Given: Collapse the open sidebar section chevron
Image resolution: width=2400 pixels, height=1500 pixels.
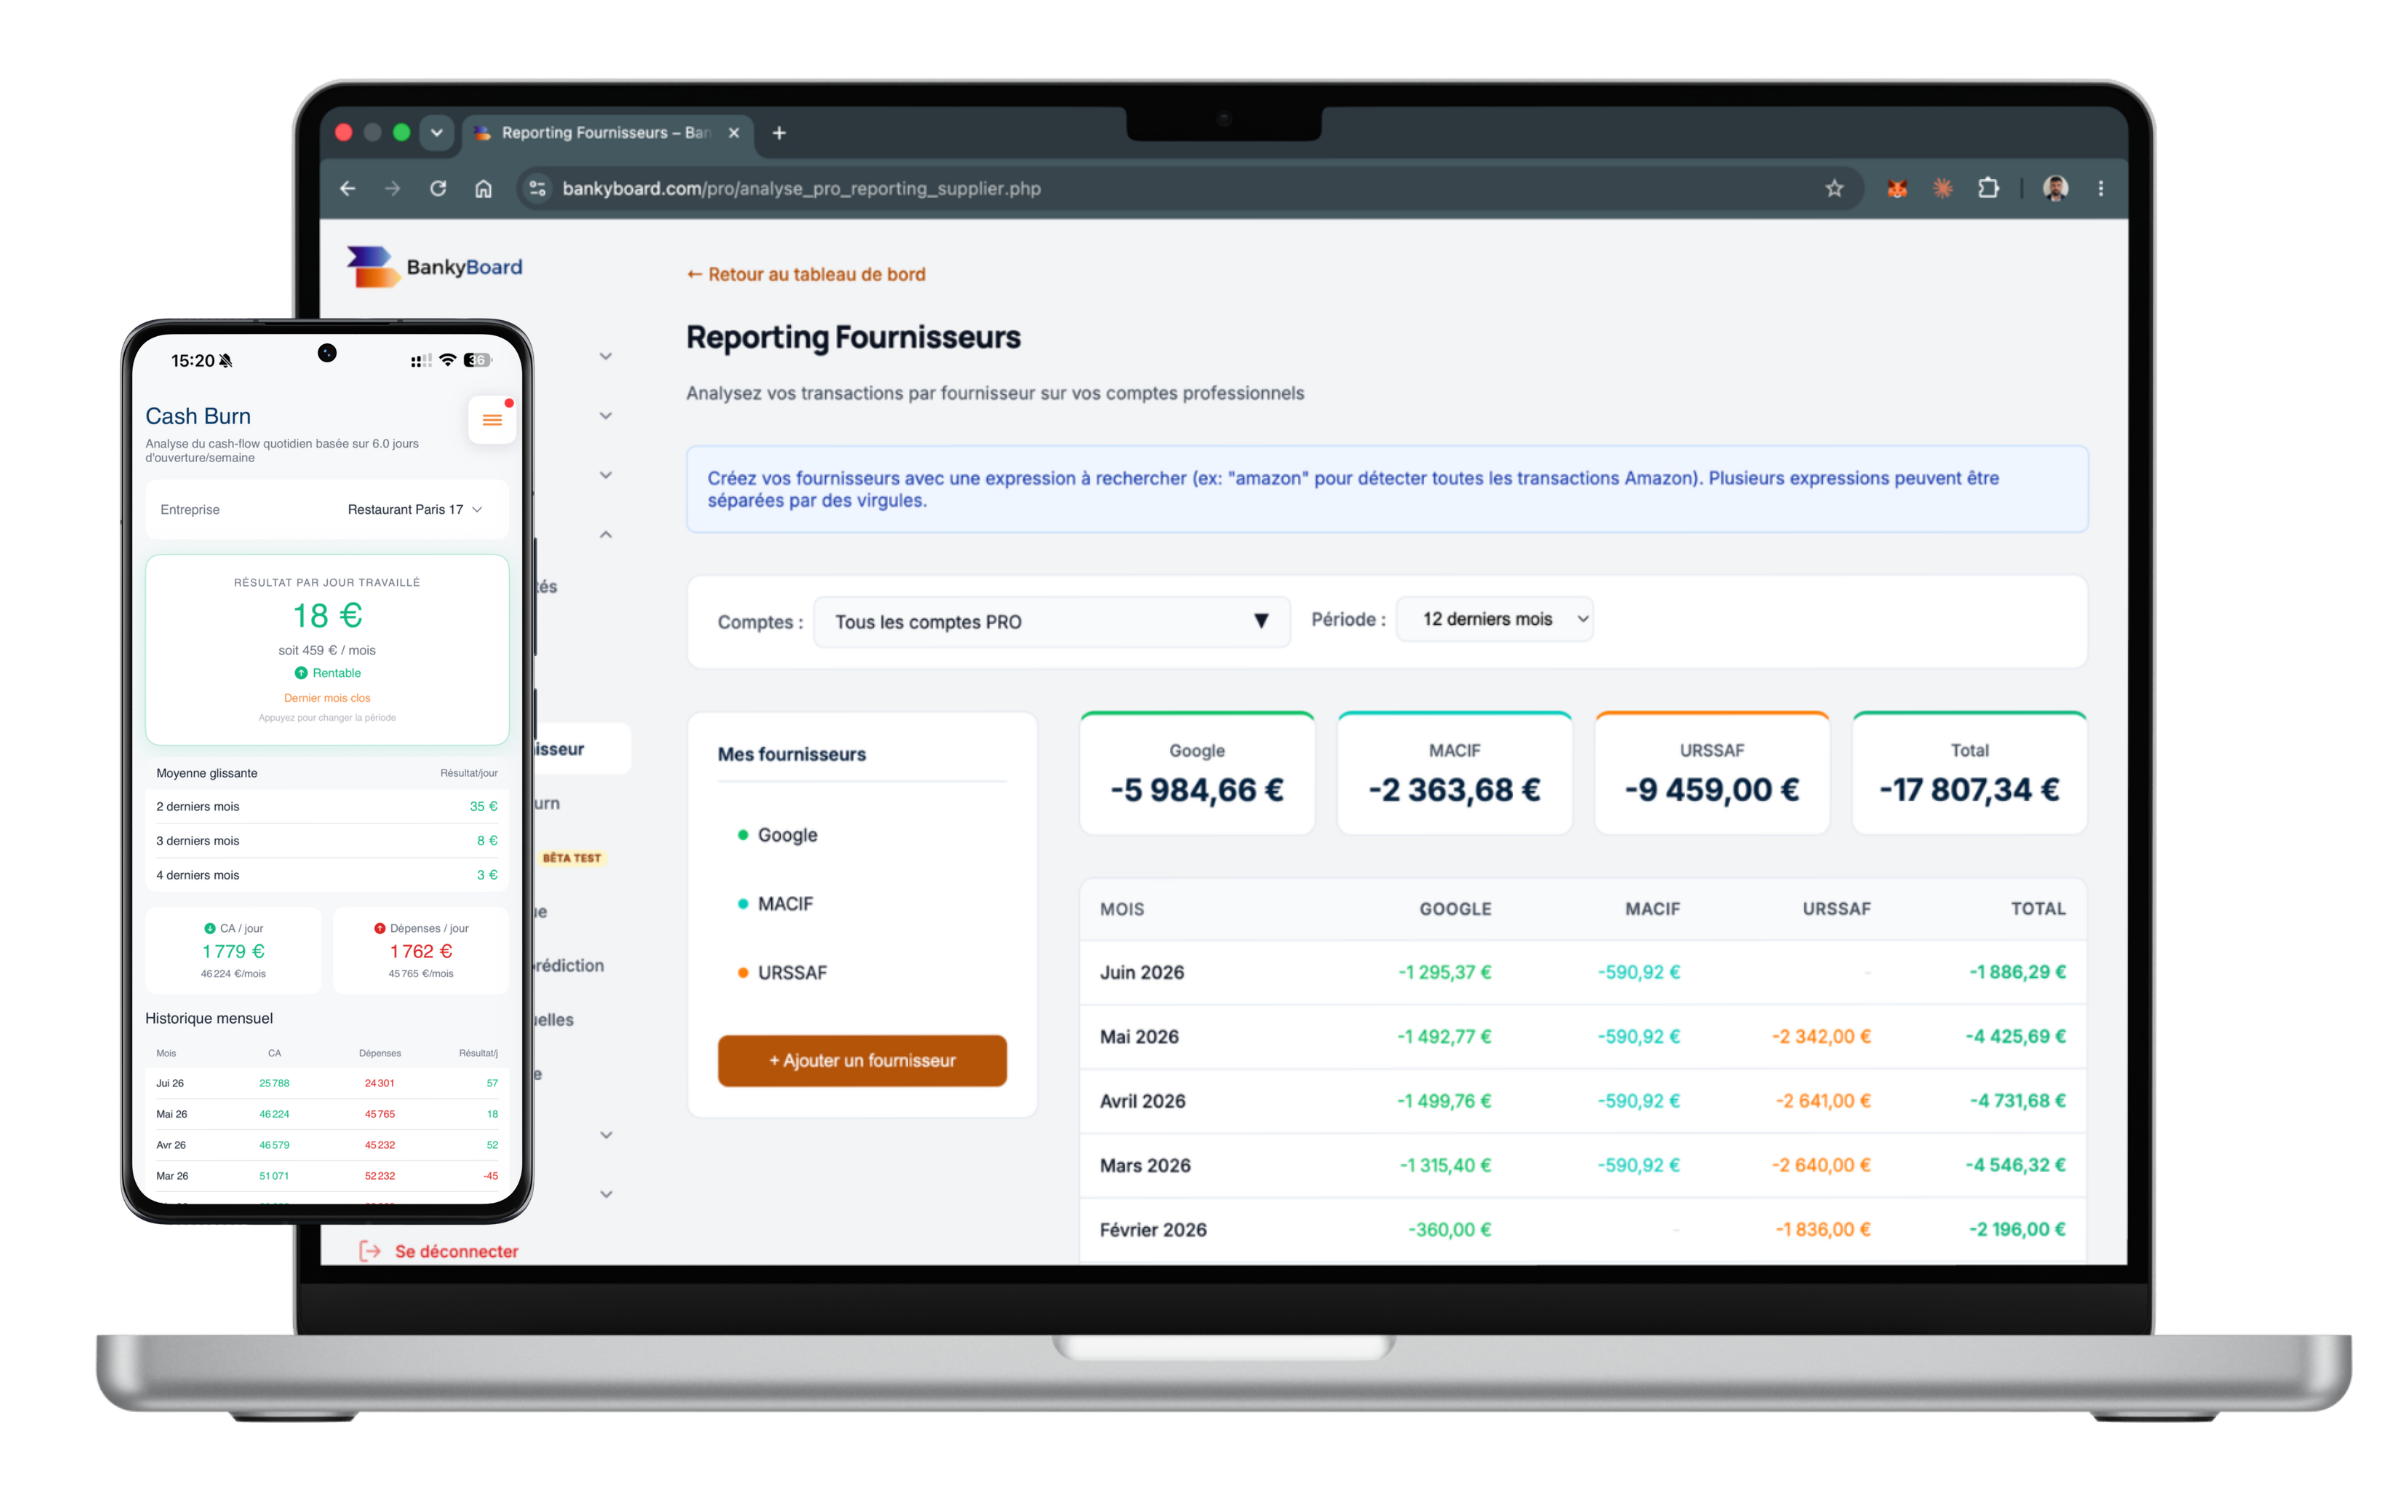Looking at the screenshot, I should [606, 535].
